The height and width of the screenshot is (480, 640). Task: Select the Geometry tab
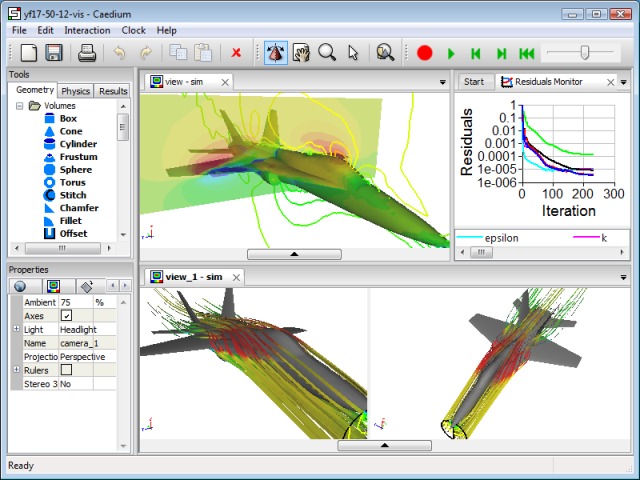tap(34, 90)
